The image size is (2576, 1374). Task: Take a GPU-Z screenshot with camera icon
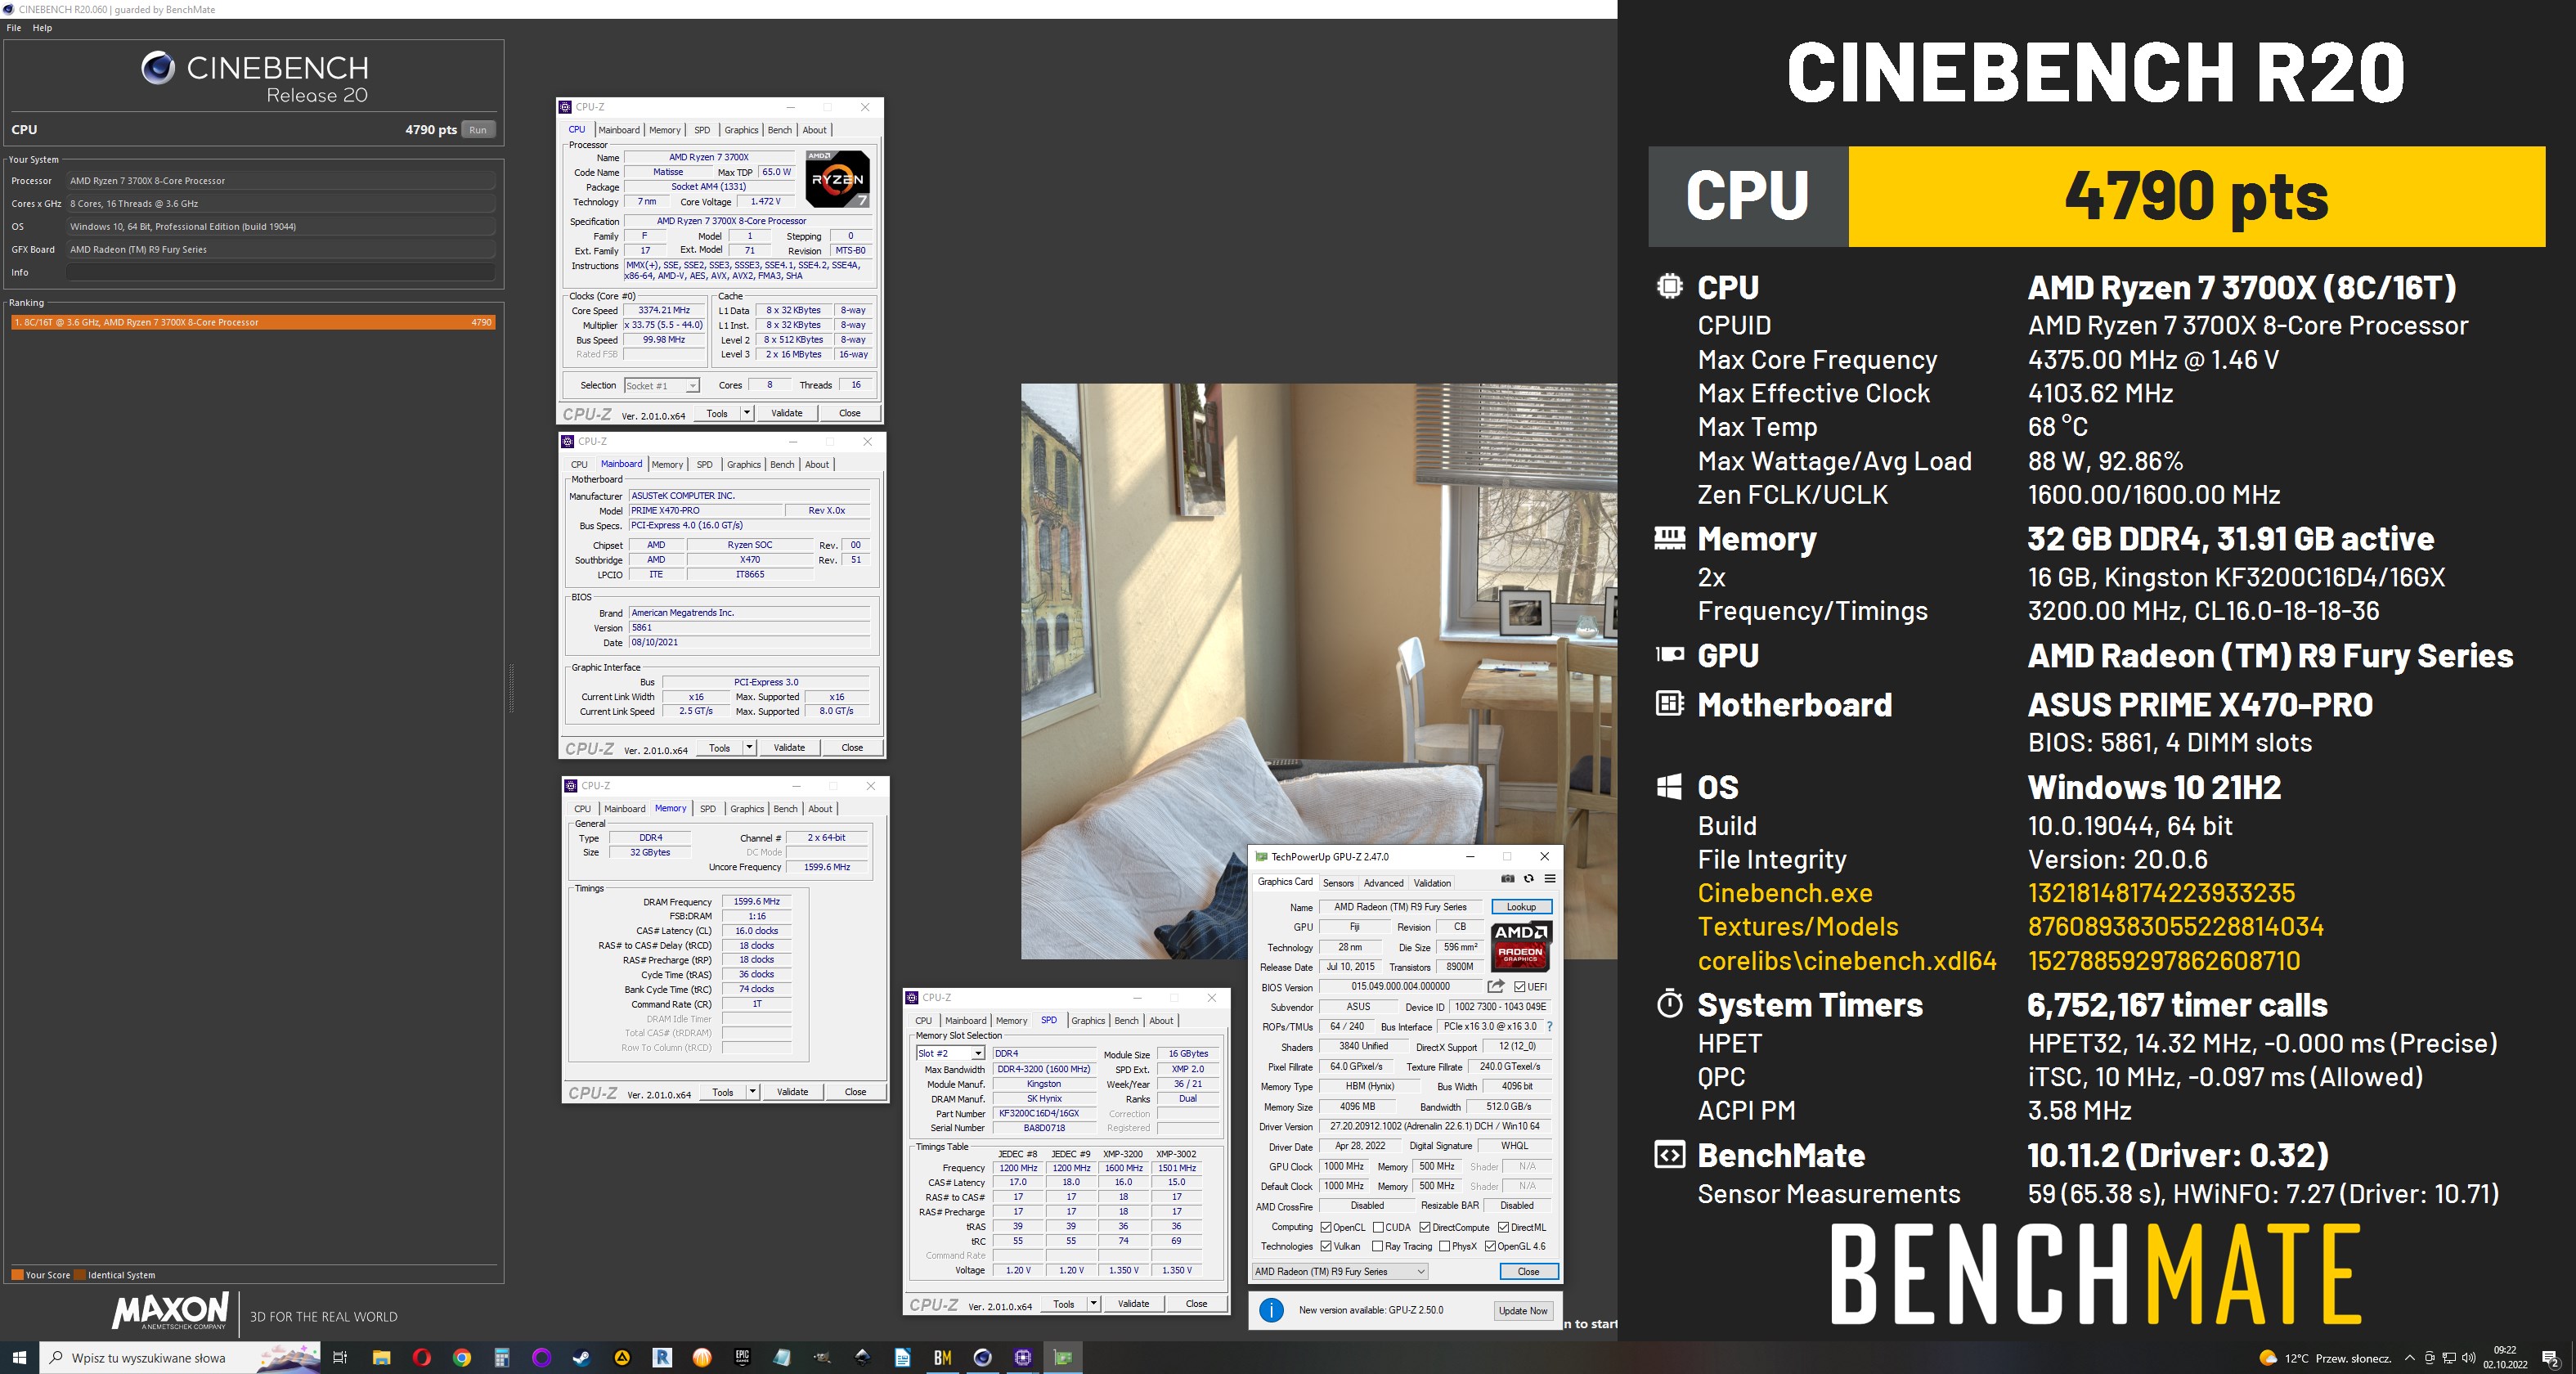coord(1507,879)
